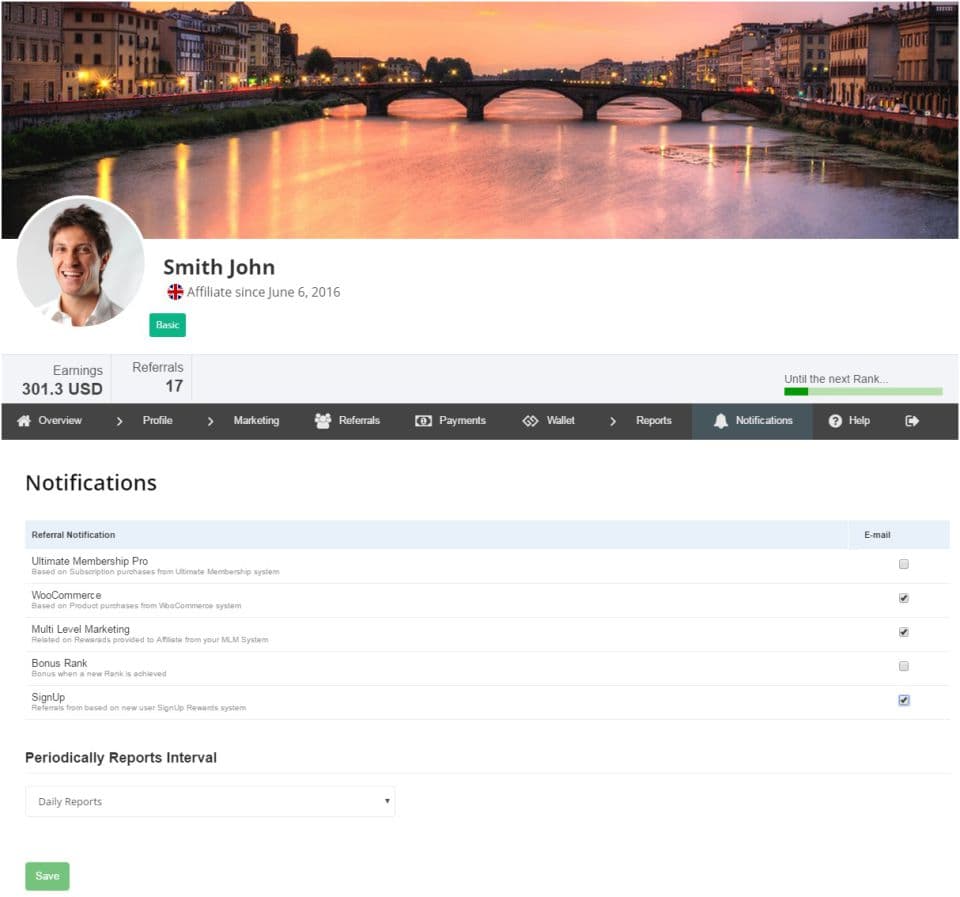Open the Overview tab
This screenshot has height=897, width=960.
[x=60, y=421]
